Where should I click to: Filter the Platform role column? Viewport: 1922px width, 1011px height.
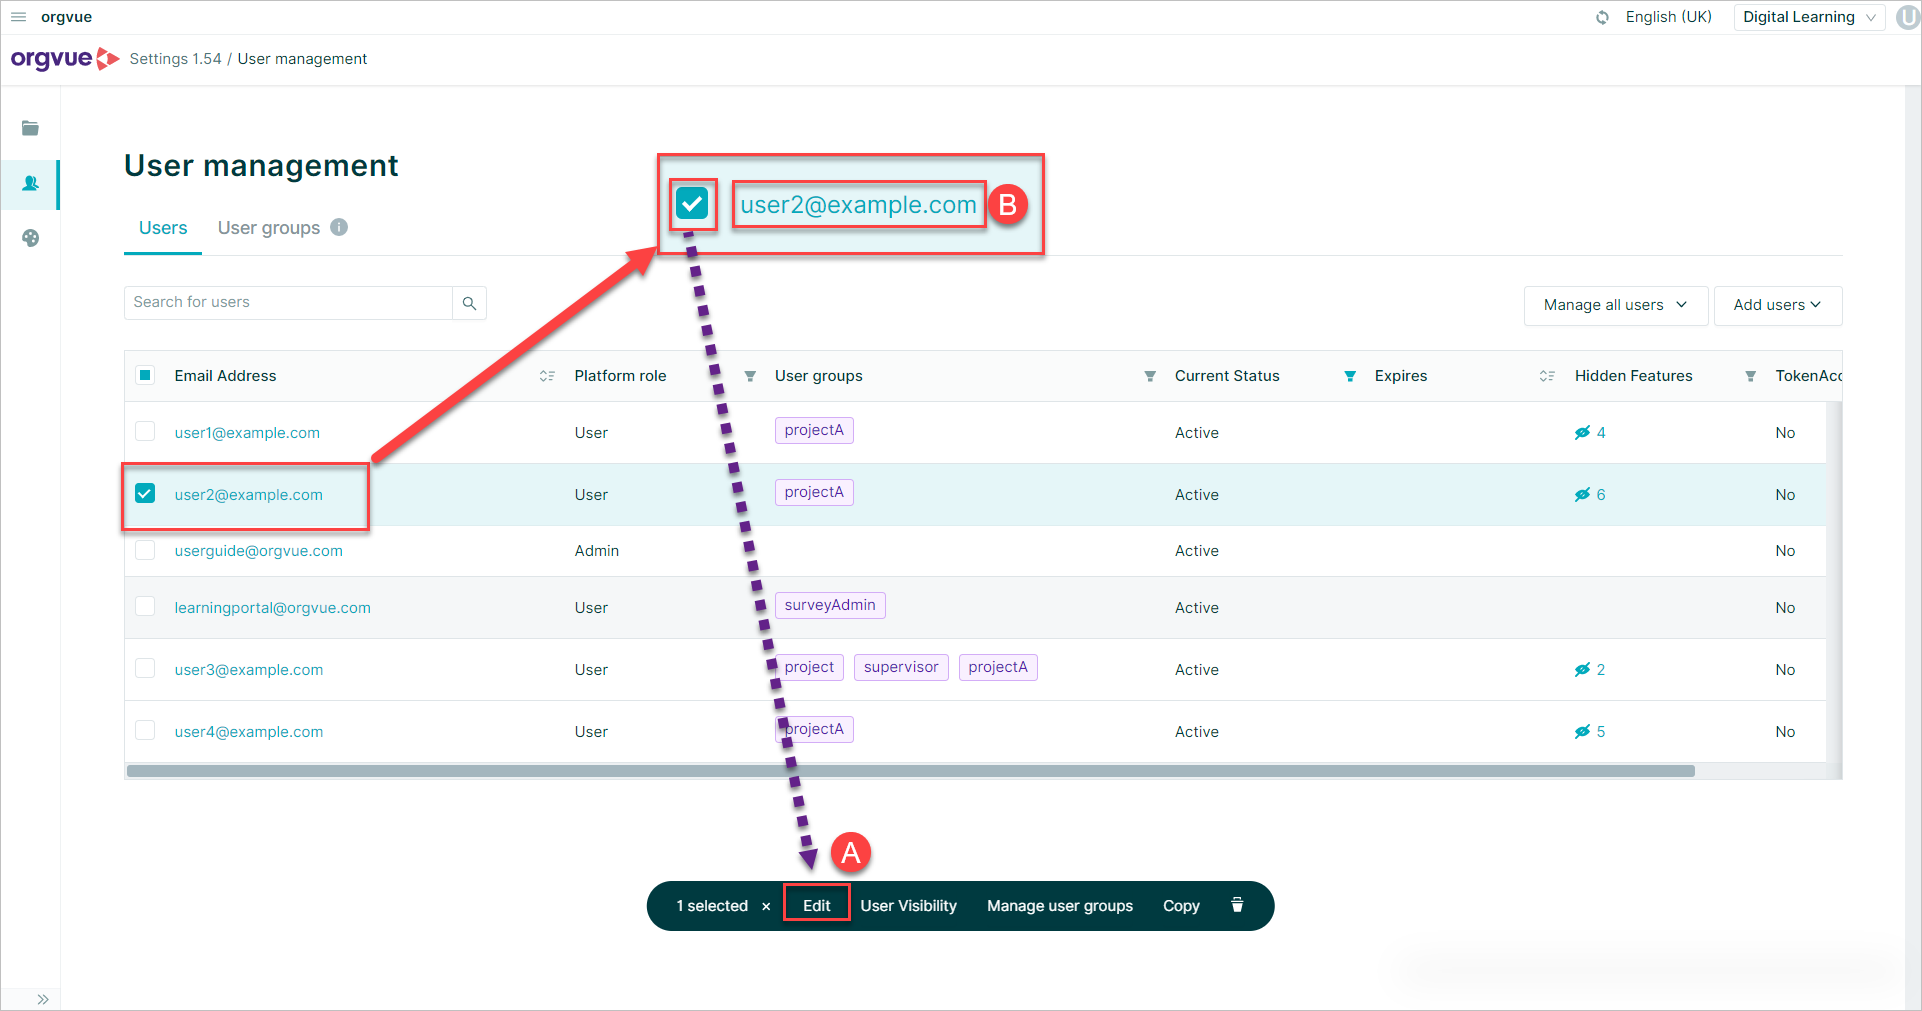750,376
